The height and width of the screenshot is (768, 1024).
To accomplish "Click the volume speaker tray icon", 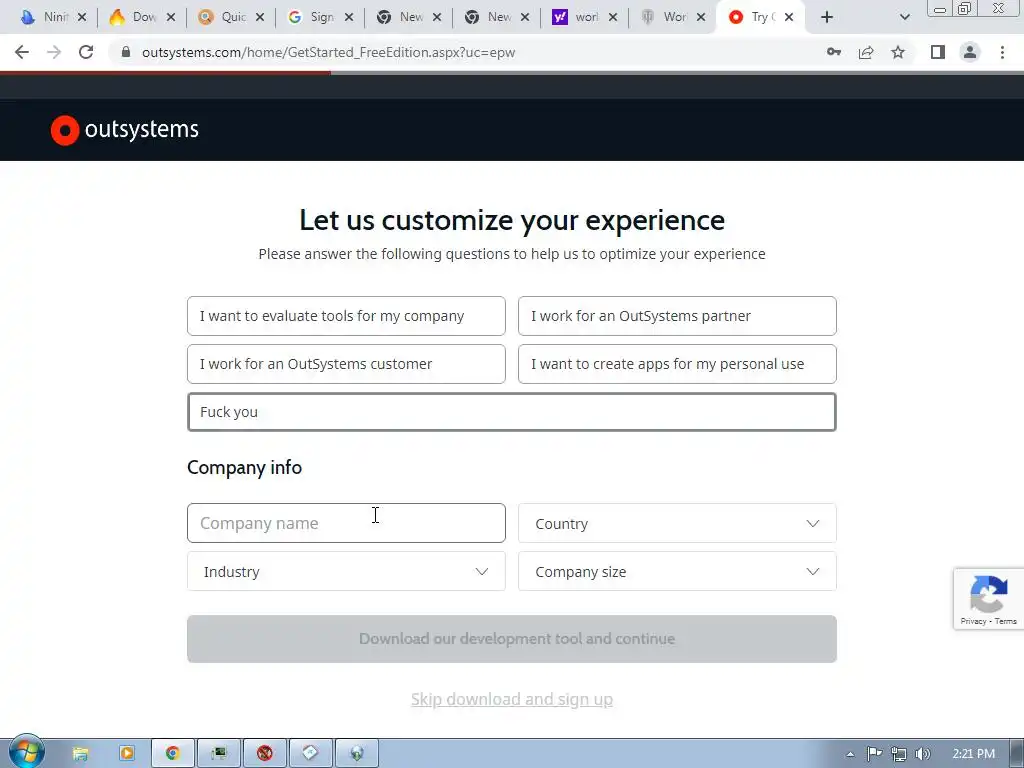I will tap(922, 754).
